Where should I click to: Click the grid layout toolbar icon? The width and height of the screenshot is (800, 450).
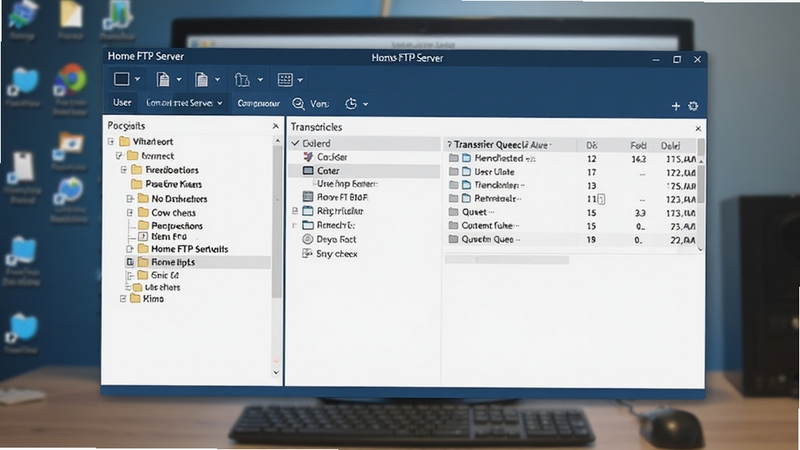point(285,80)
